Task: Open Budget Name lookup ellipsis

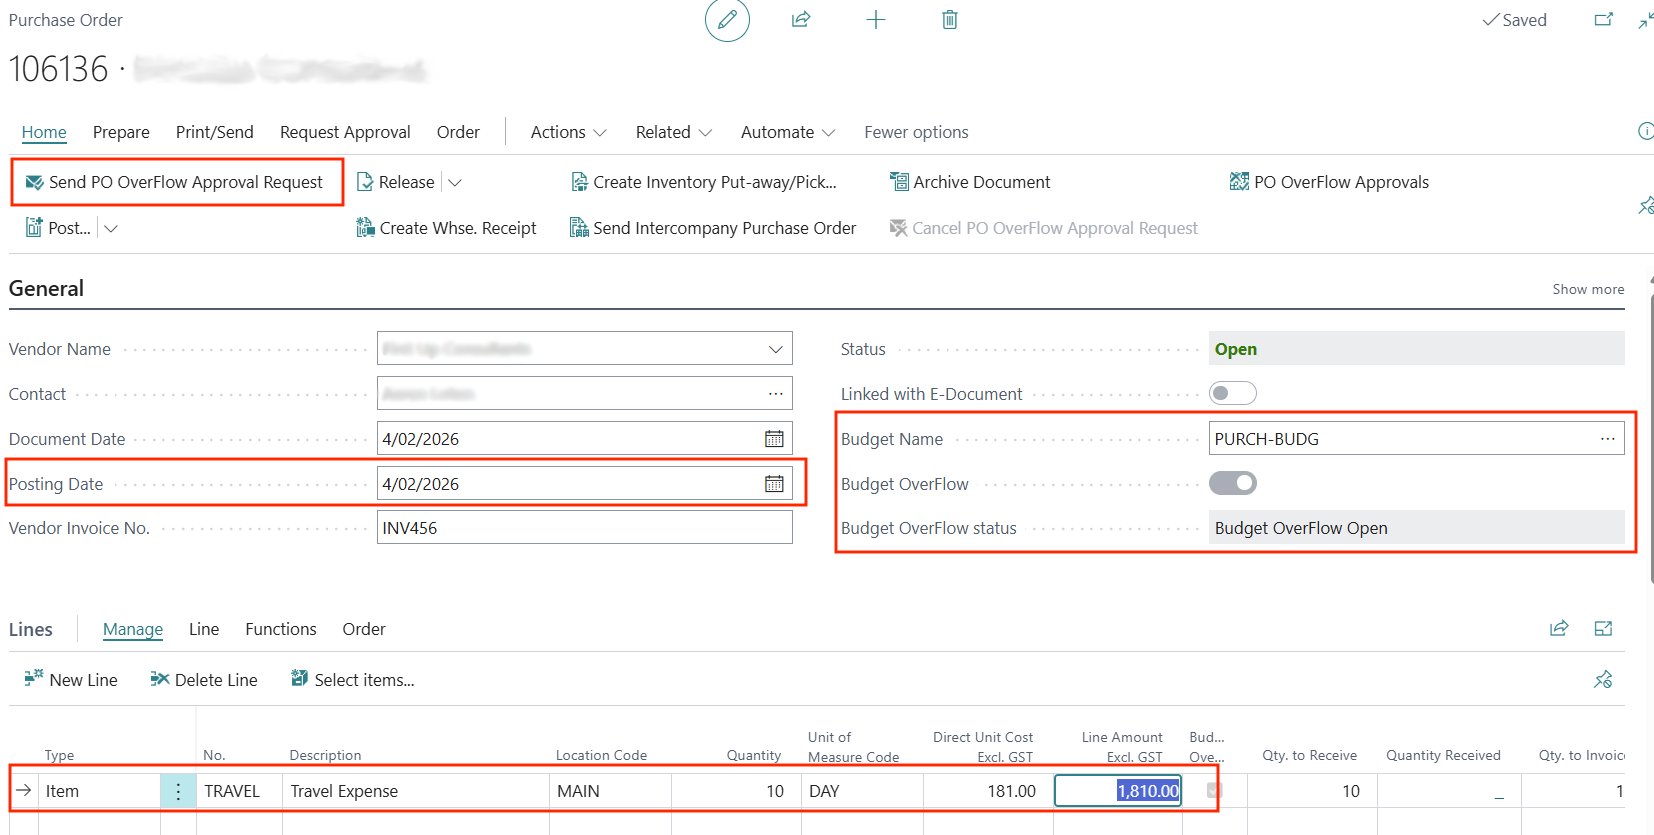Action: pos(1607,439)
